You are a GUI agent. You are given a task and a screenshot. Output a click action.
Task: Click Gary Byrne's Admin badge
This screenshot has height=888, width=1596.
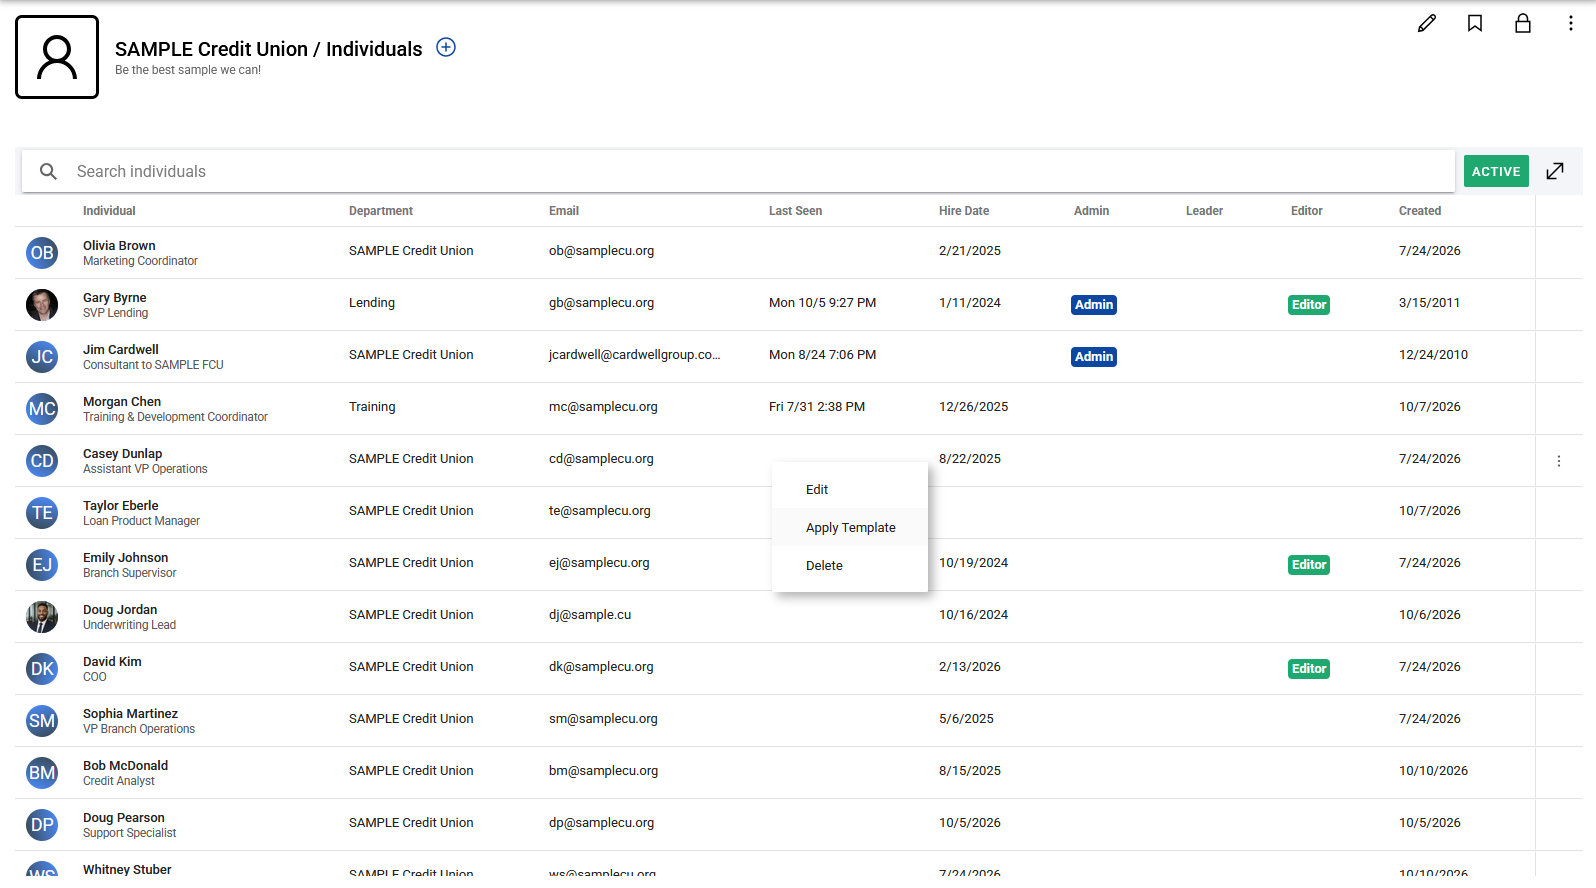(x=1094, y=305)
